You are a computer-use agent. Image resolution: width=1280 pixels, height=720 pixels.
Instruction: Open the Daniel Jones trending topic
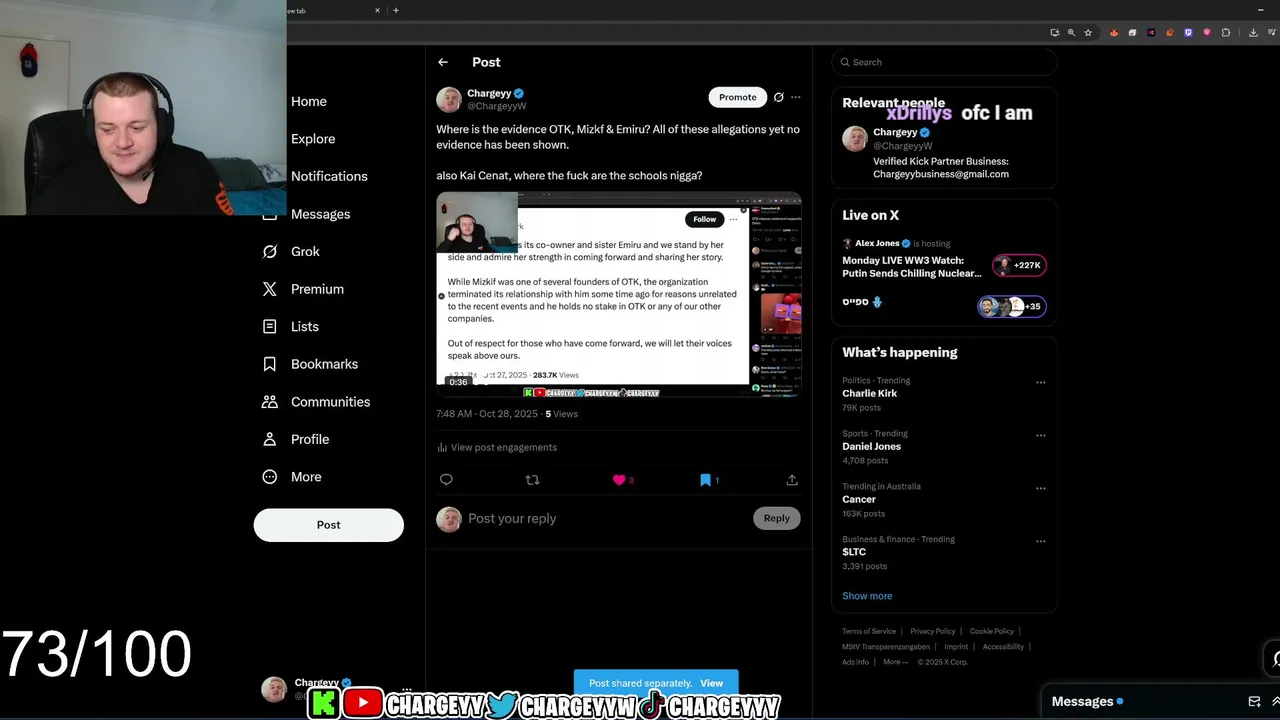coord(871,446)
